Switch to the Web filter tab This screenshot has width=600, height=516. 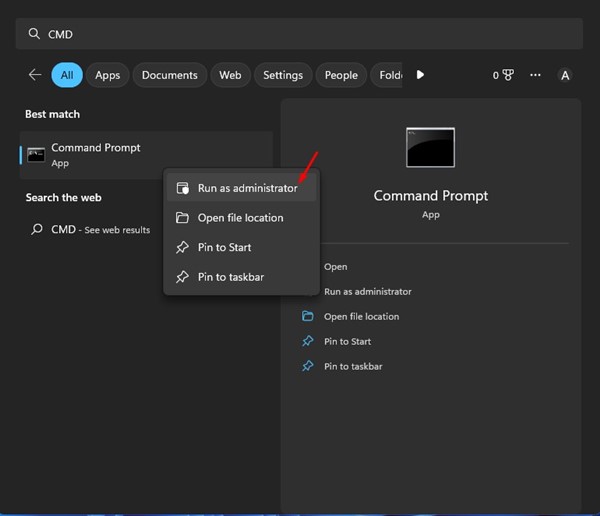click(x=230, y=75)
